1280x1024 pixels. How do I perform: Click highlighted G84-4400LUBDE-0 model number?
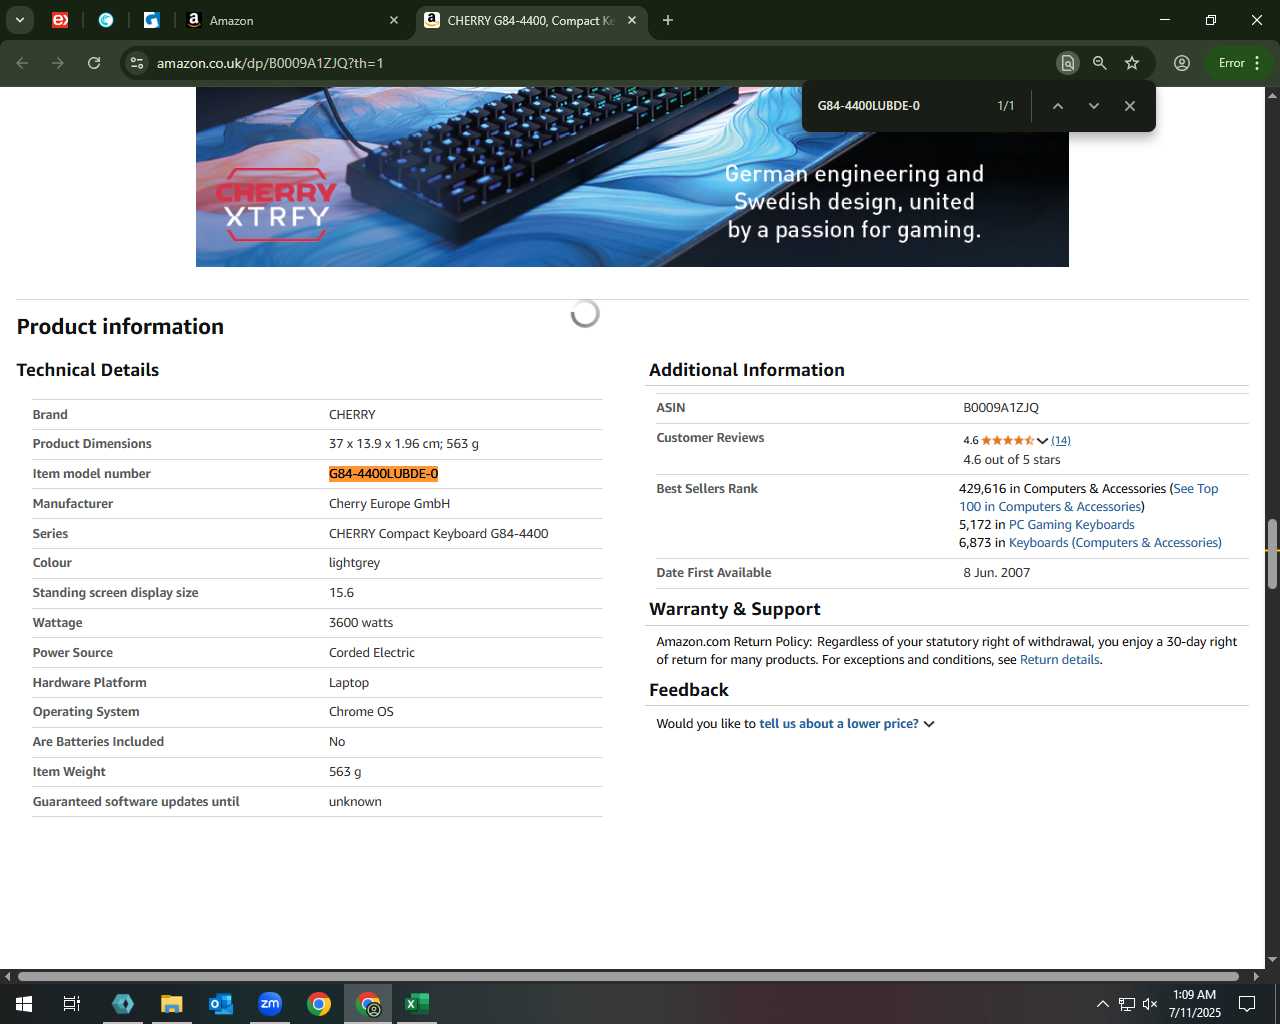[x=383, y=474]
